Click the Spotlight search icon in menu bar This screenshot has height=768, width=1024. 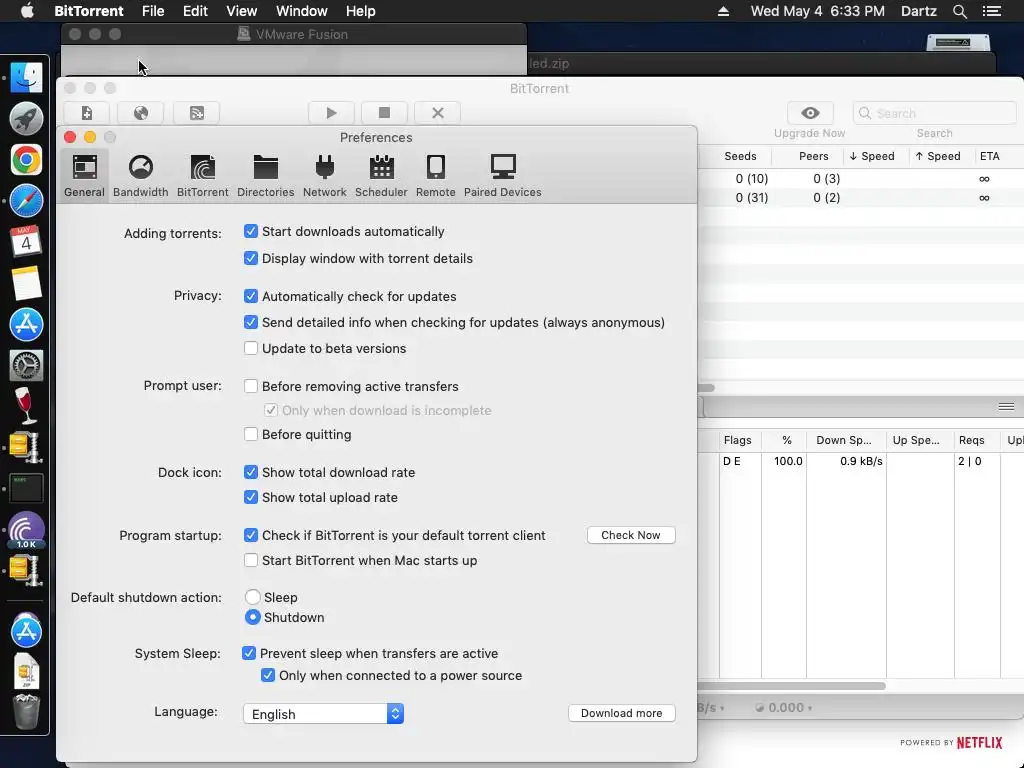click(959, 11)
